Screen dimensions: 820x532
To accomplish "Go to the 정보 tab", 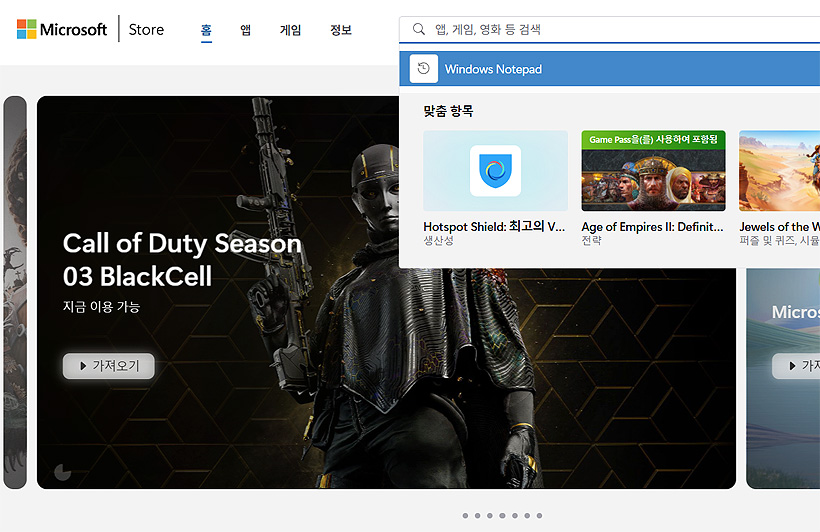I will (341, 30).
